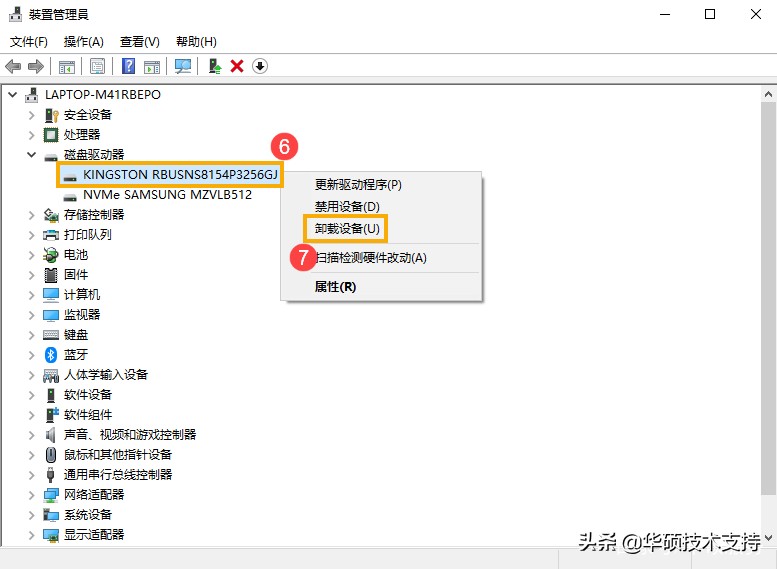Click the 网络适配器 network icon

pos(51,495)
